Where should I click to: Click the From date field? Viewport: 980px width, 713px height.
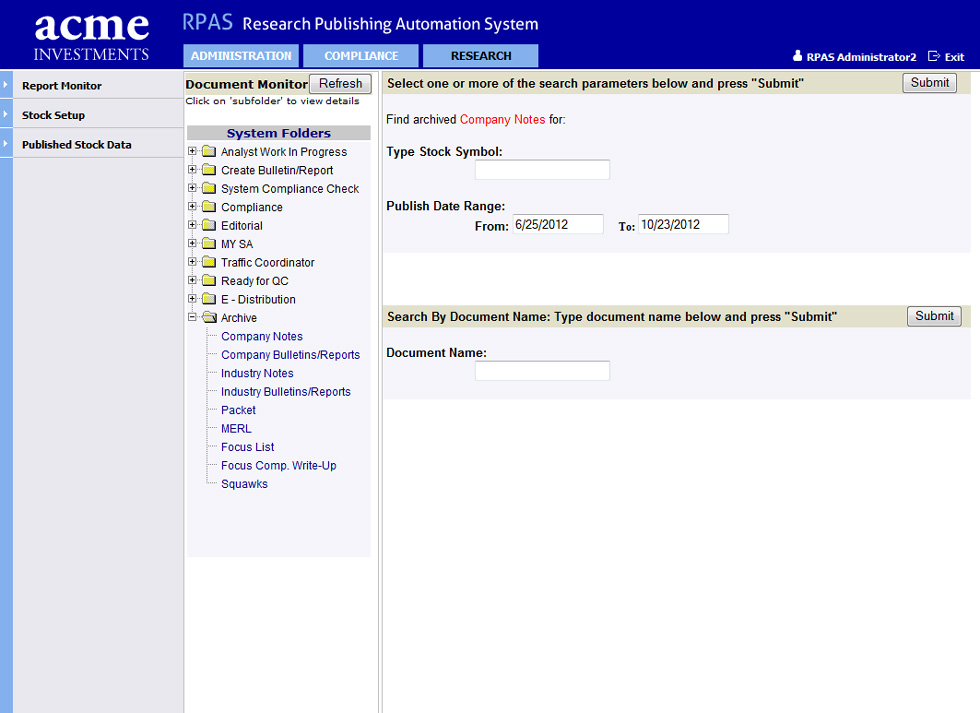(x=558, y=224)
